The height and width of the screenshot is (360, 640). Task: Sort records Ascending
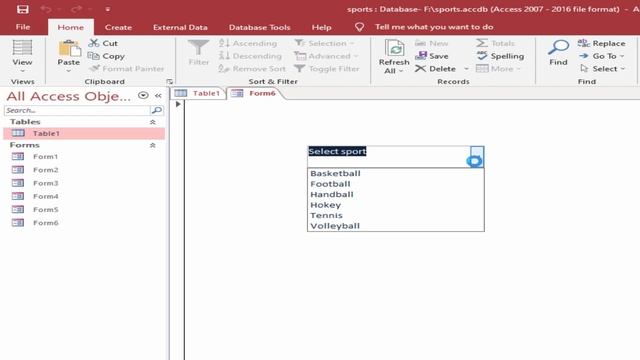click(x=248, y=43)
